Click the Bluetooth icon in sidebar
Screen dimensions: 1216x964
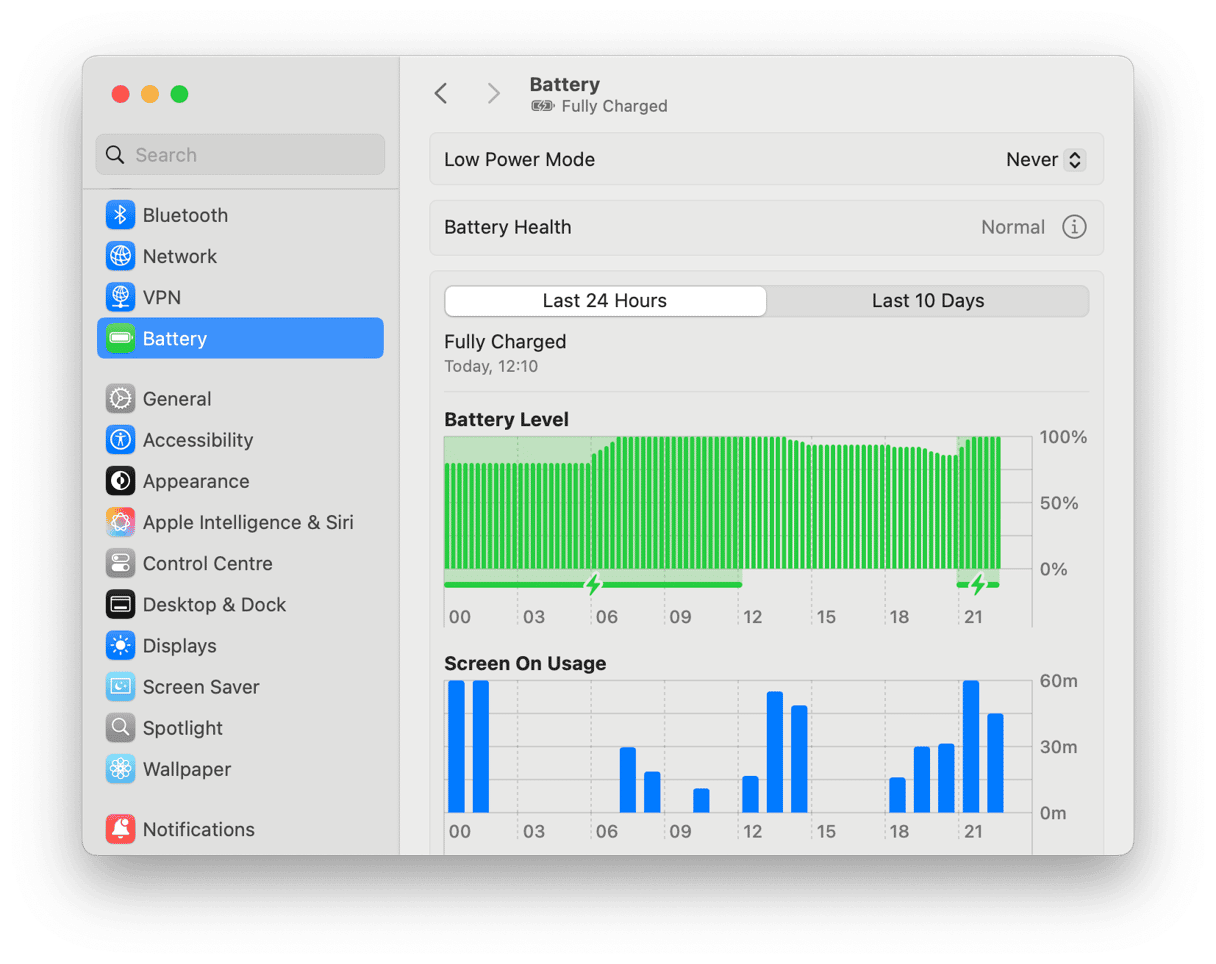pyautogui.click(x=121, y=215)
